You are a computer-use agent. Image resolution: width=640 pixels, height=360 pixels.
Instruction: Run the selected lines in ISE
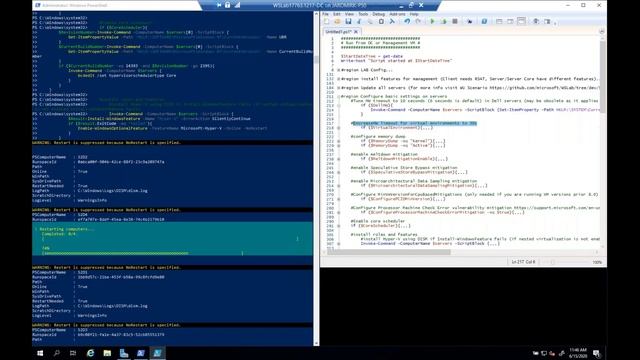click(444, 21)
